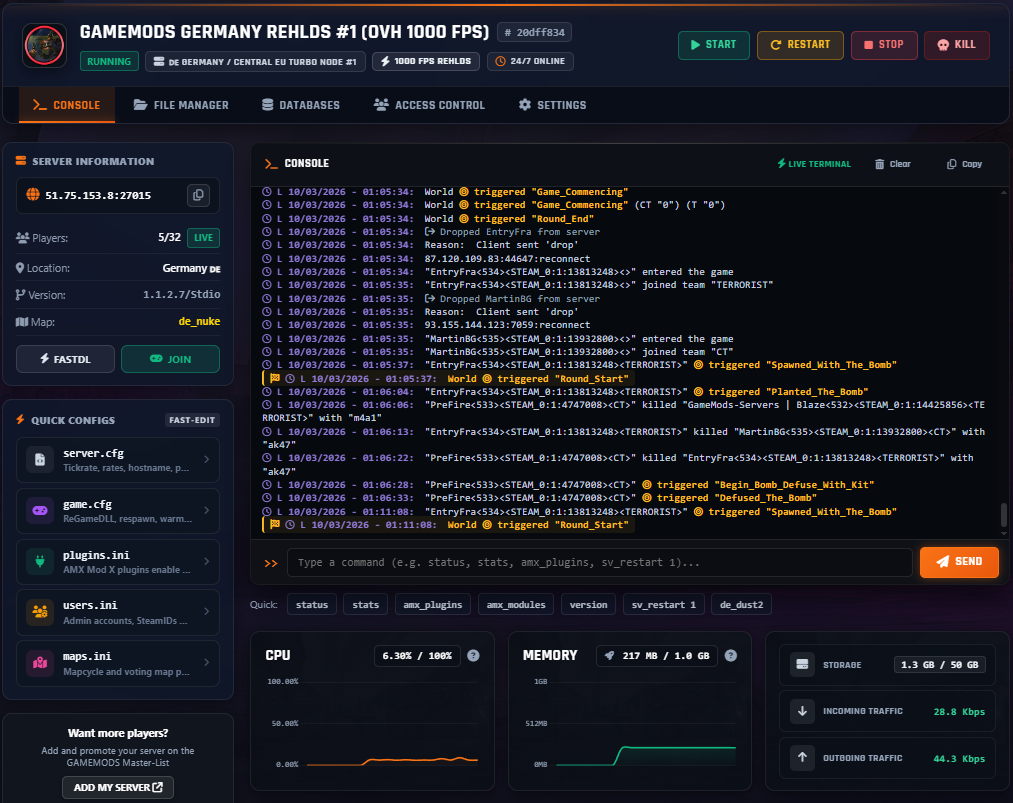Click the console scrollbar thumb

coord(1003,515)
